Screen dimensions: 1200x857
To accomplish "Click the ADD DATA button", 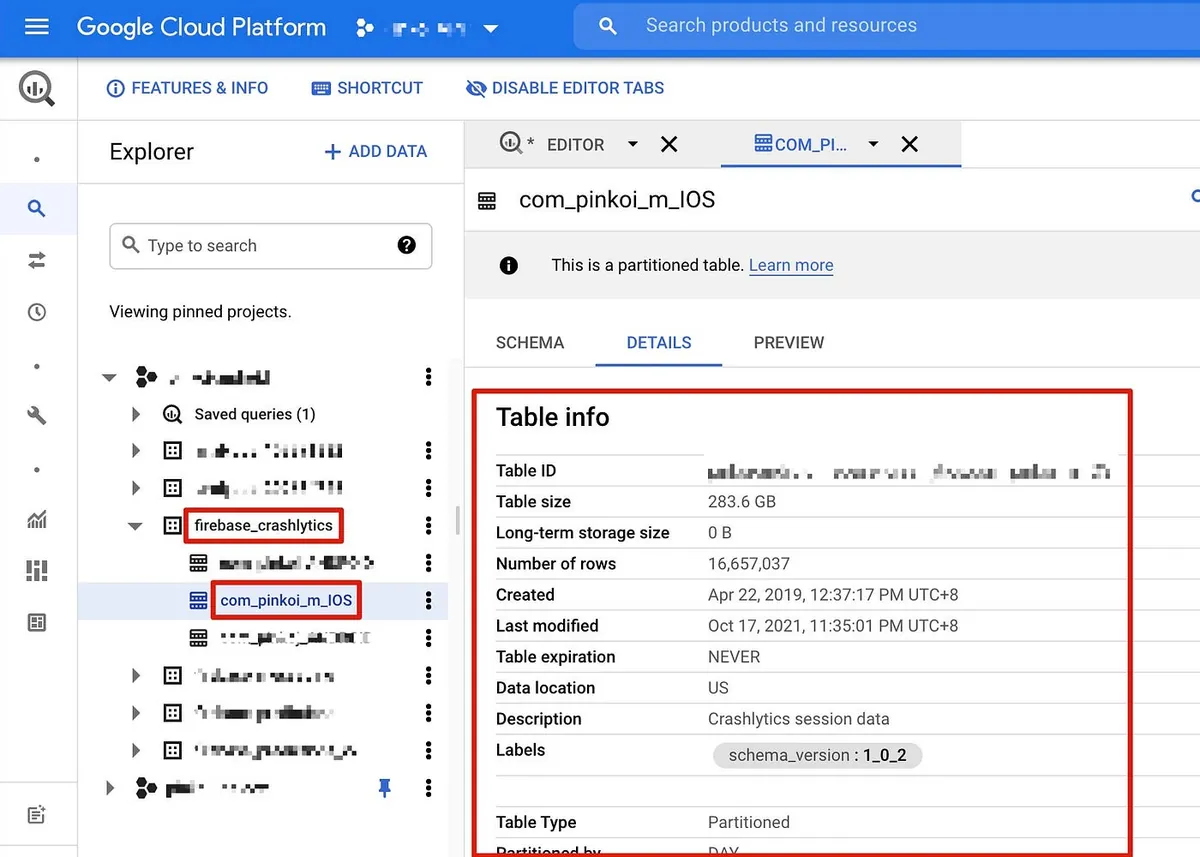I will (375, 151).
